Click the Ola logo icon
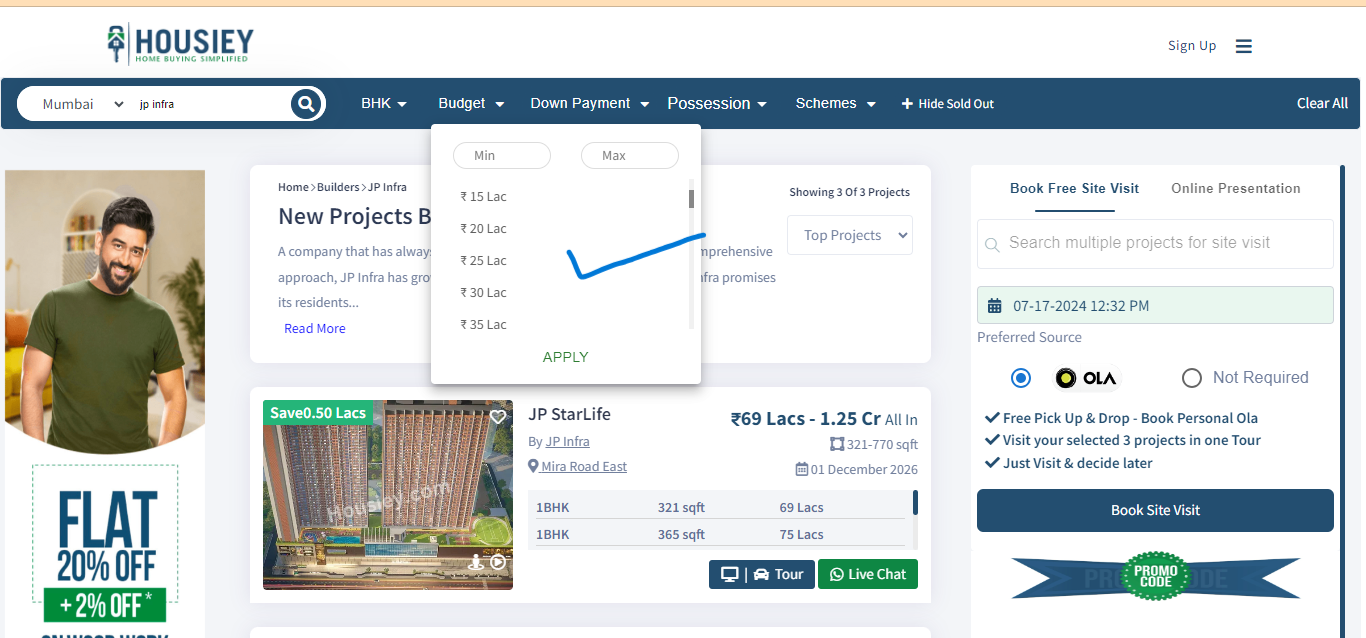1366x638 pixels. (1087, 378)
